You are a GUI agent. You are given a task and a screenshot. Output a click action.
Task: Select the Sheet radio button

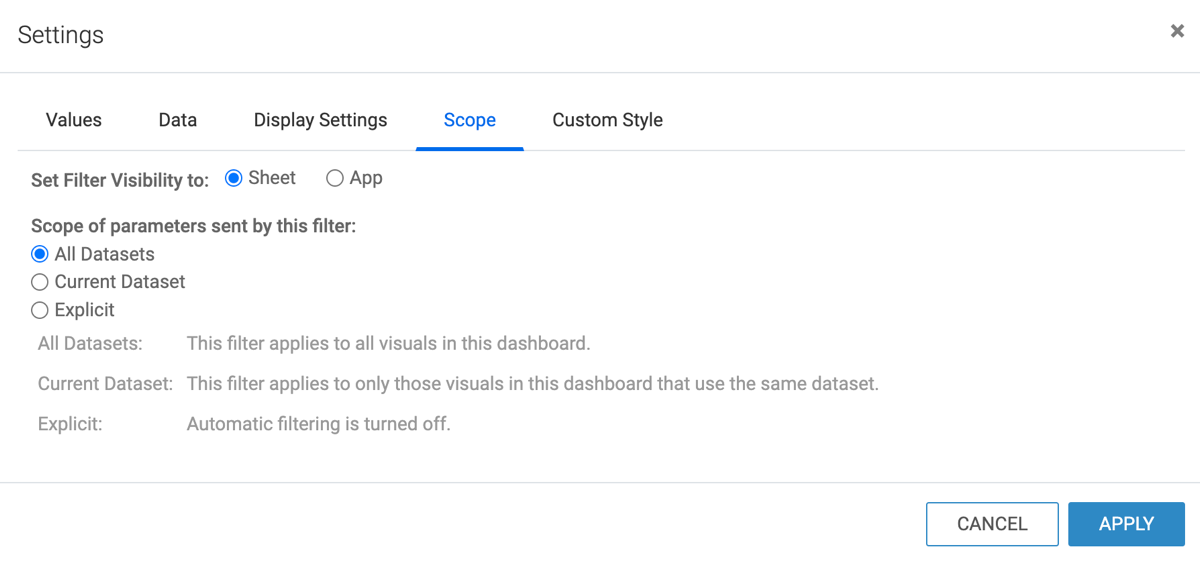pyautogui.click(x=234, y=178)
